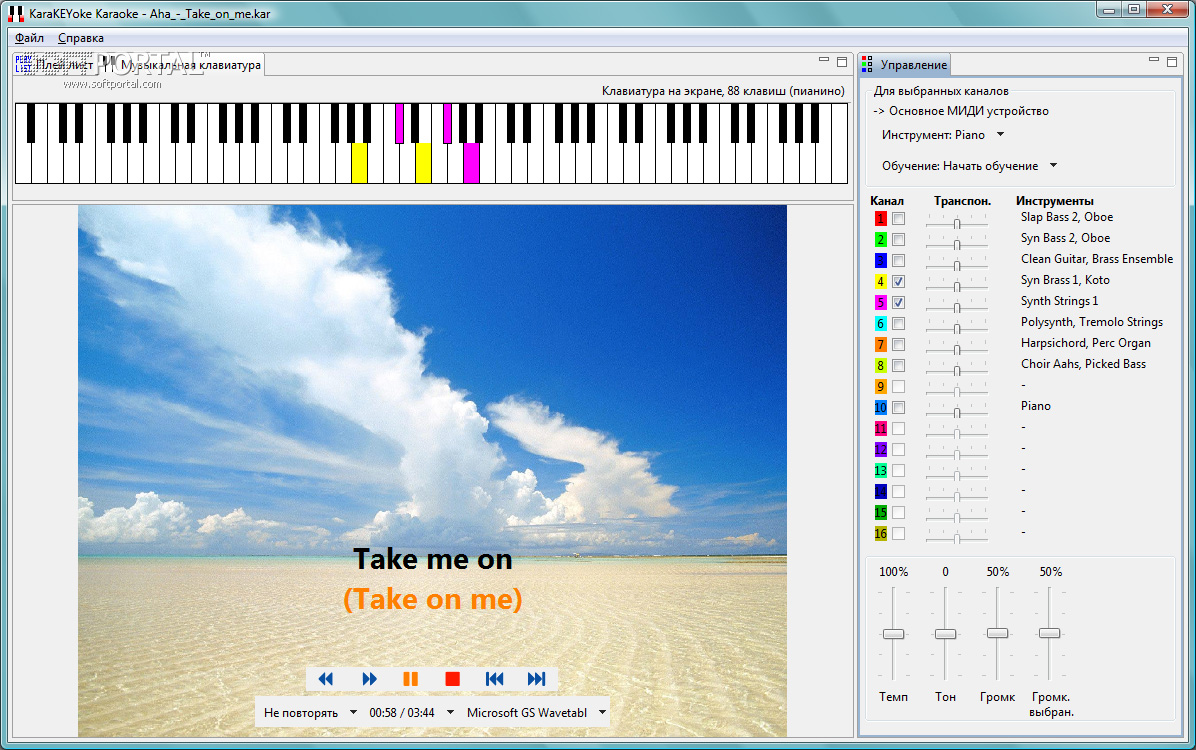The width and height of the screenshot is (1196, 750).
Task: Minimize the keyboard panel
Action: click(823, 60)
